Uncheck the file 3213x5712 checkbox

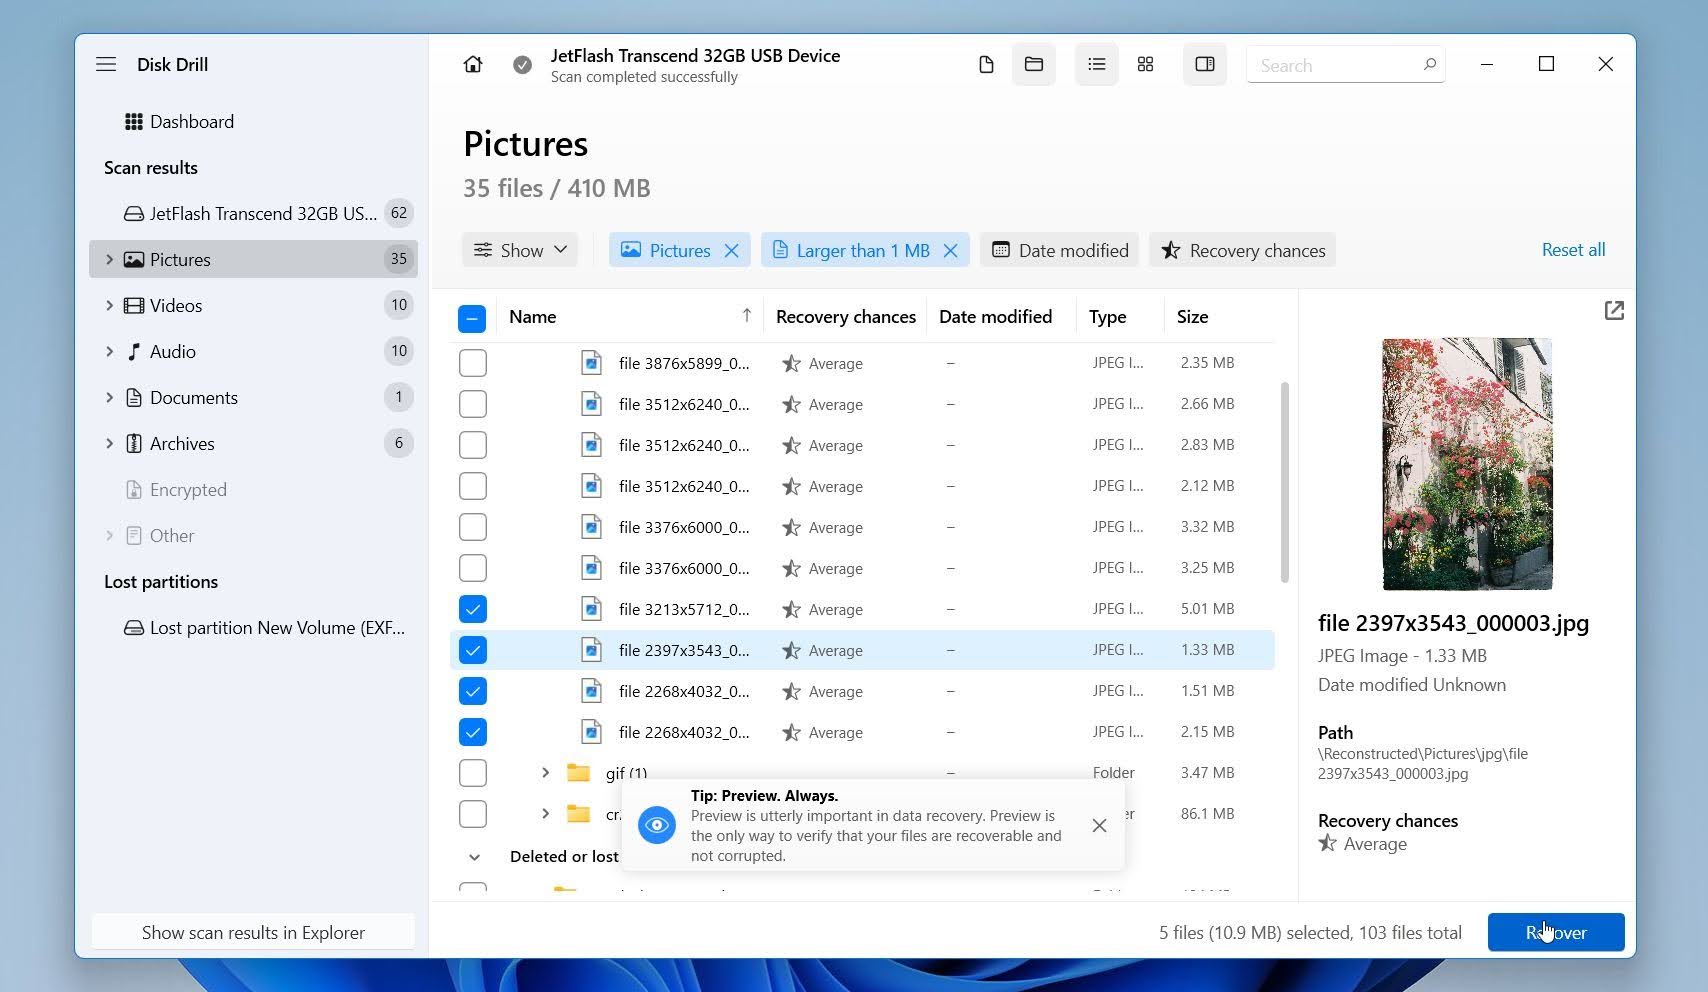coord(473,609)
